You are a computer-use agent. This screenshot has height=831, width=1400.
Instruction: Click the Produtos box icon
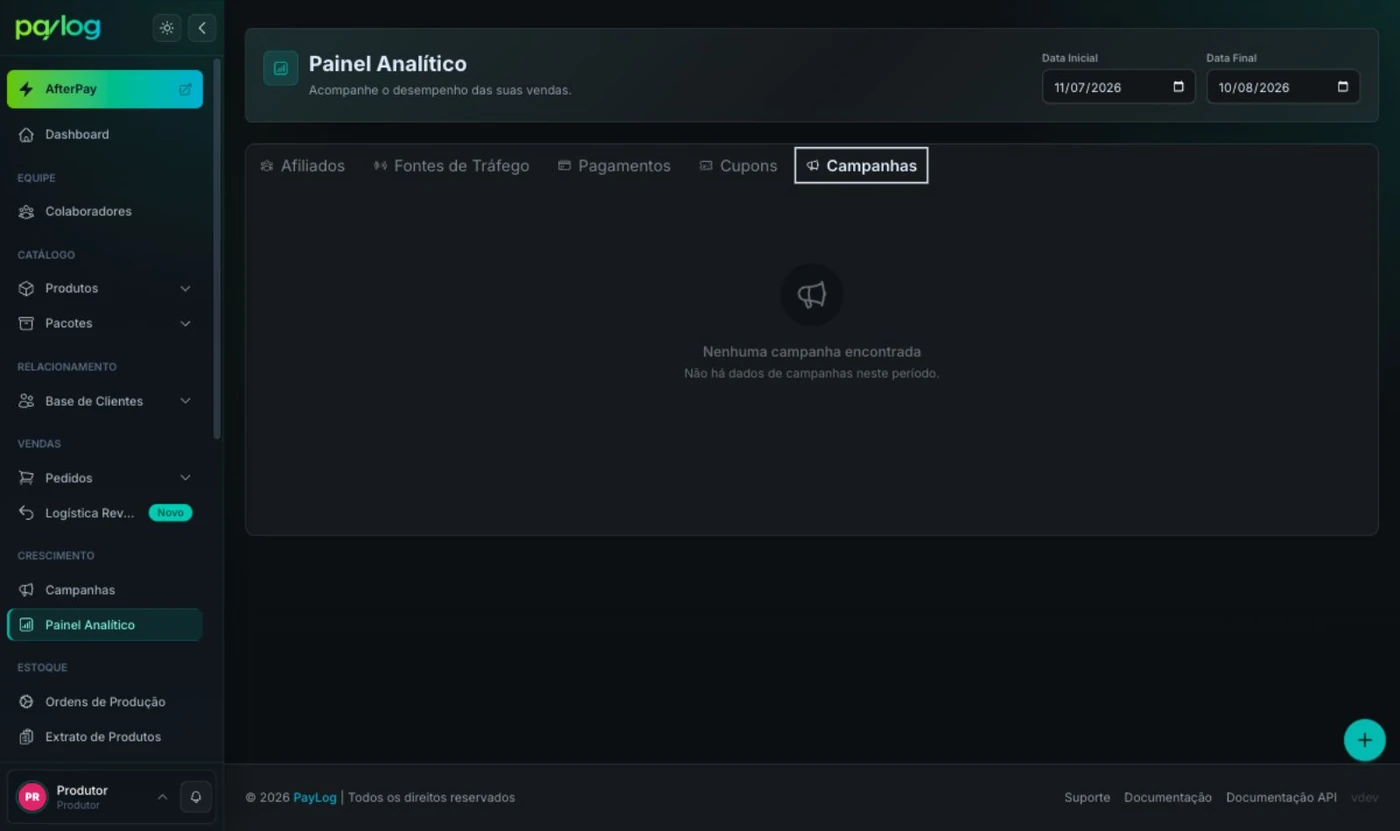click(x=26, y=288)
